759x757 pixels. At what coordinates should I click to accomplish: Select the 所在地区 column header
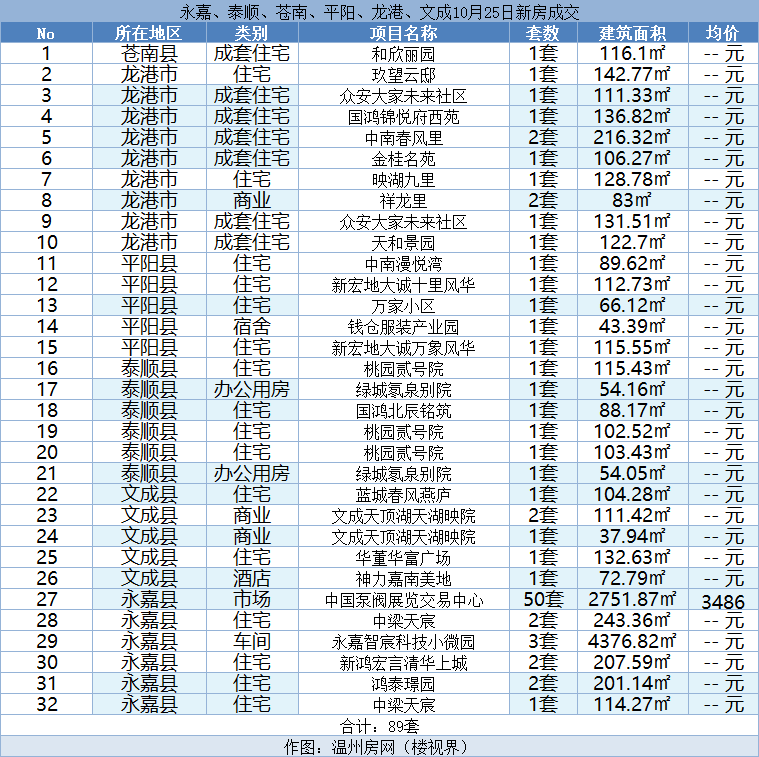(x=149, y=32)
